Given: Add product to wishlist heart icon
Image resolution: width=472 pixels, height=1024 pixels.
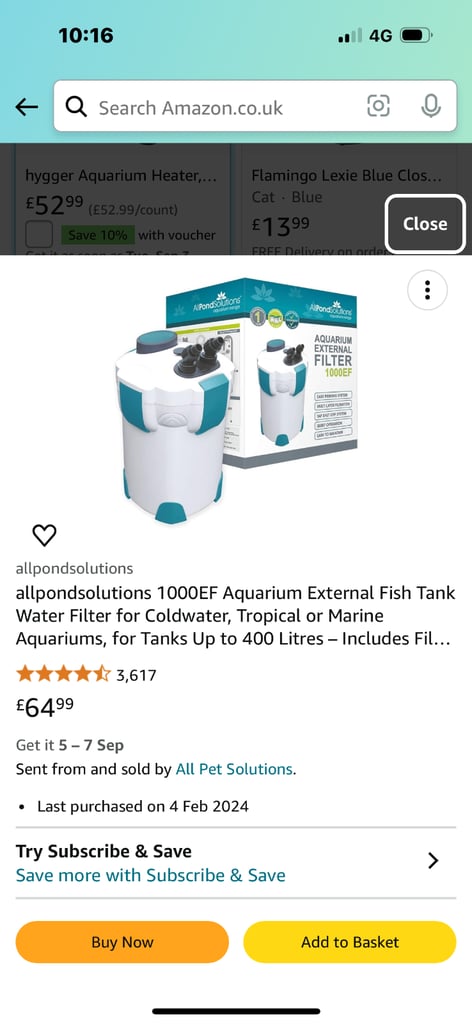Looking at the screenshot, I should pos(44,536).
